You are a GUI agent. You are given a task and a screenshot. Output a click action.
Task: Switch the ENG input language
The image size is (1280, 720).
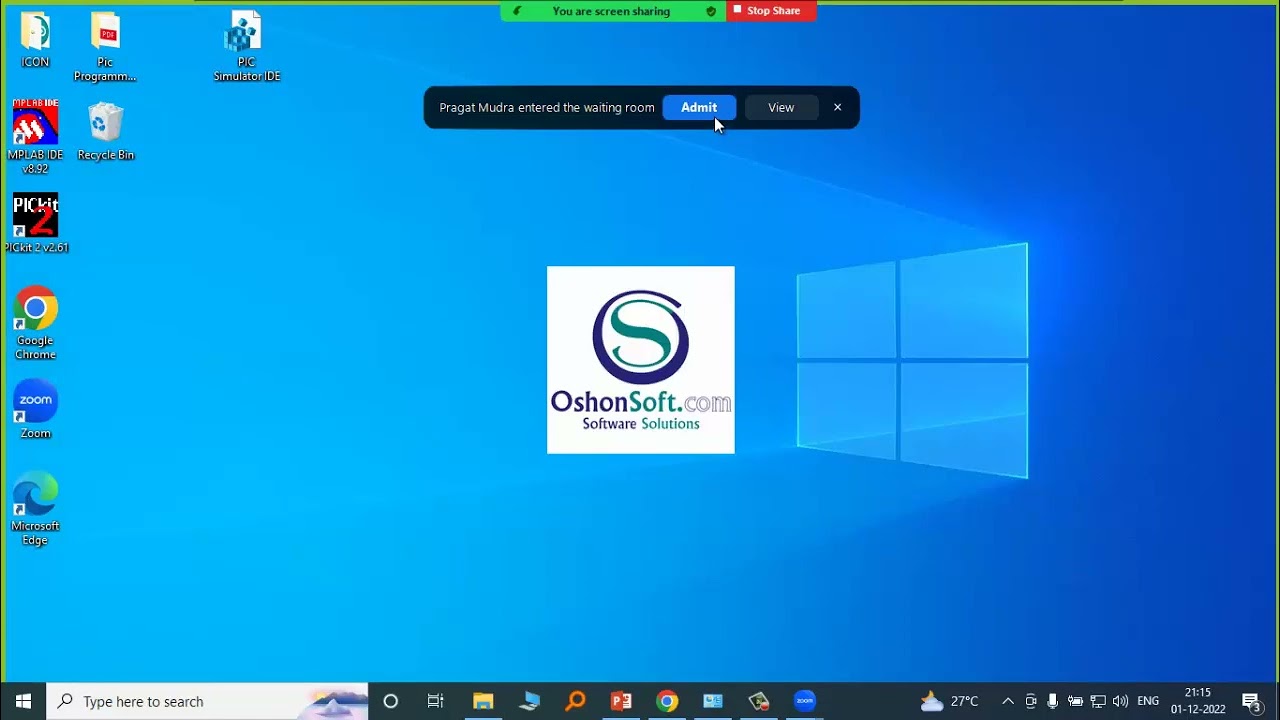tap(1148, 701)
